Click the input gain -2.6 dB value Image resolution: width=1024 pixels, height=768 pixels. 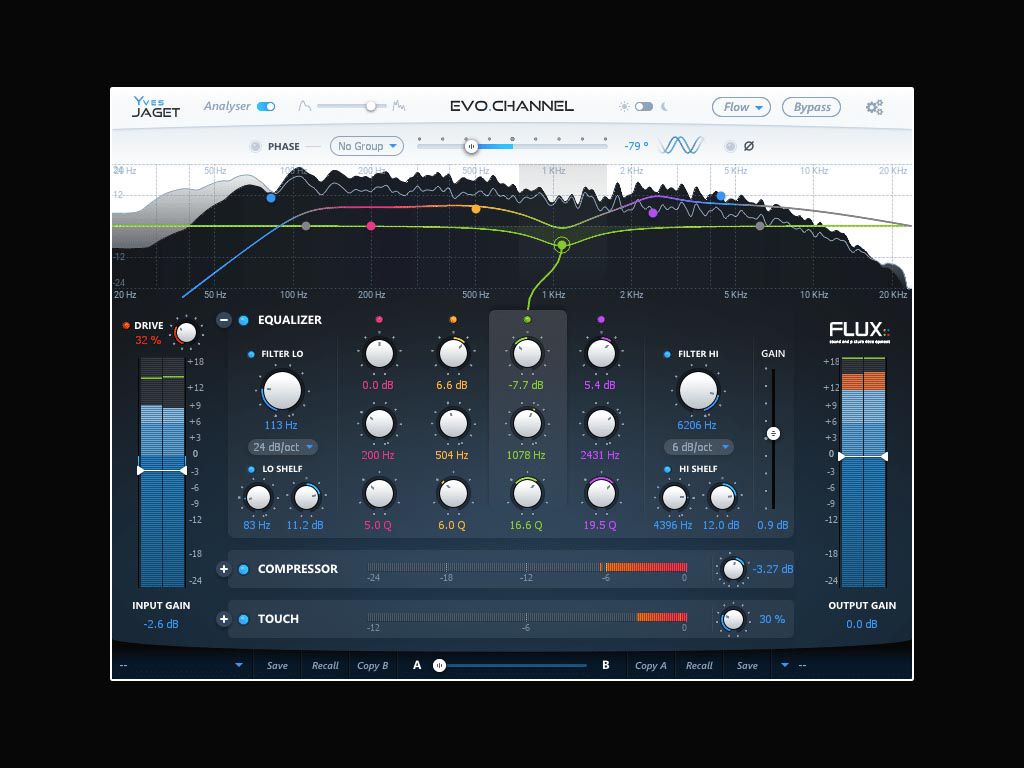pyautogui.click(x=161, y=624)
